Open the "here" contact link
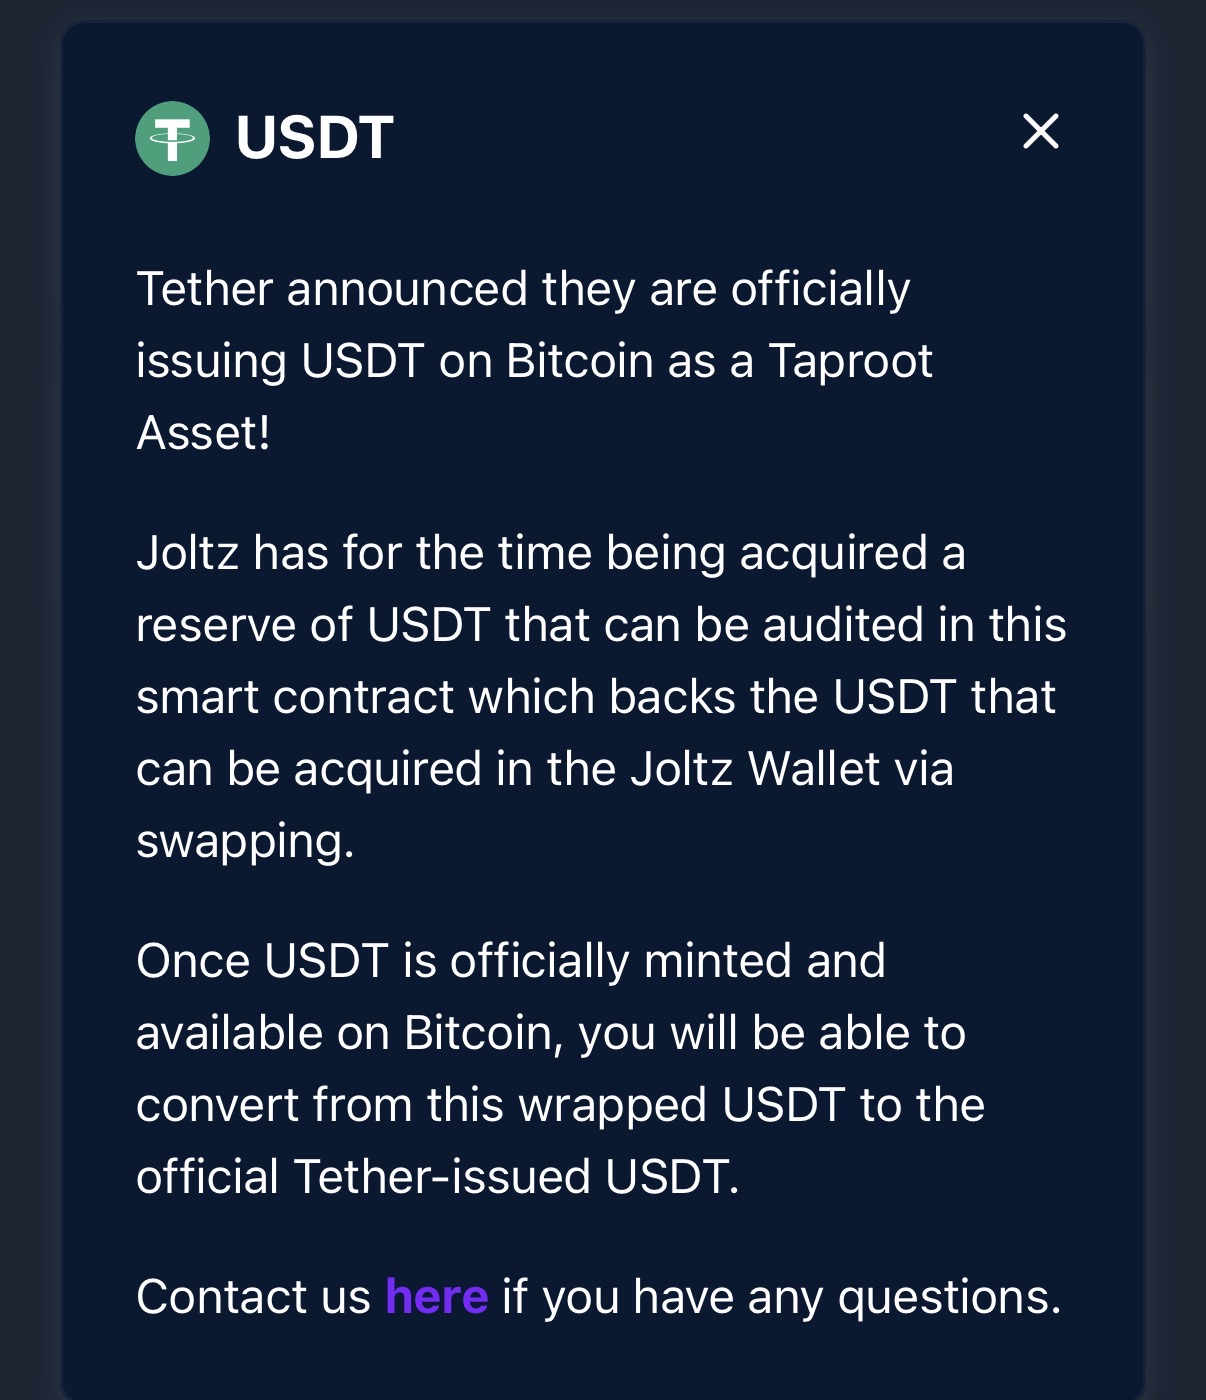 [437, 1297]
